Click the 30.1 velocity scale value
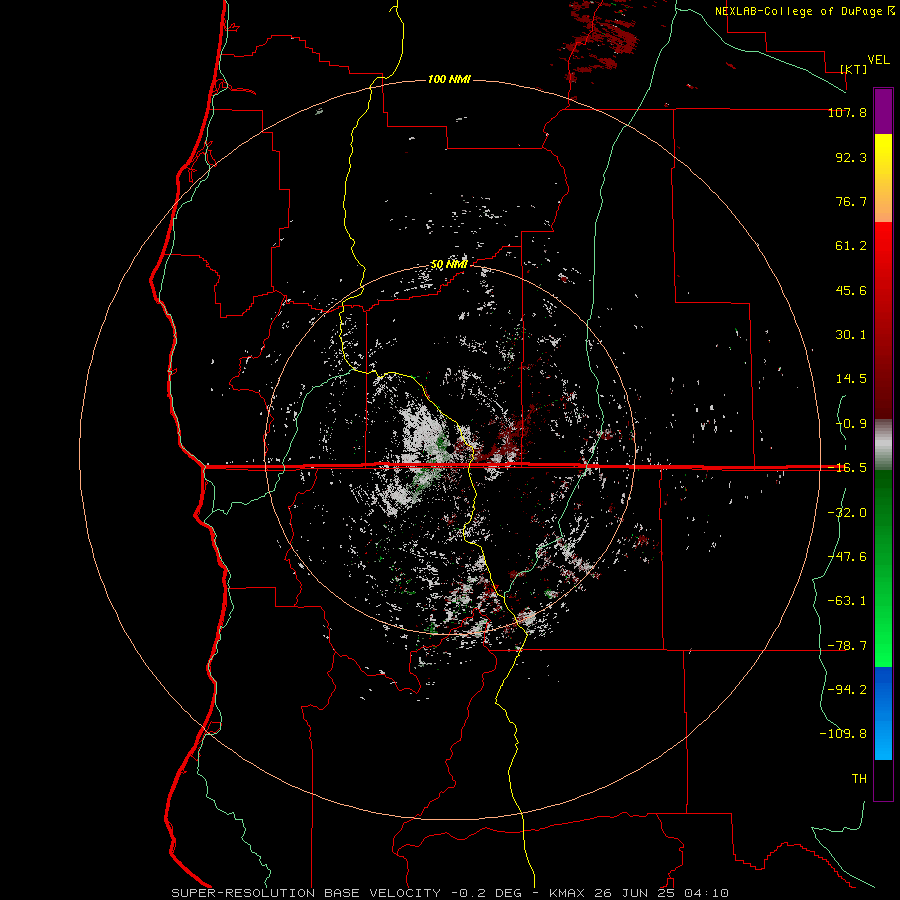The width and height of the screenshot is (900, 900). click(x=851, y=335)
